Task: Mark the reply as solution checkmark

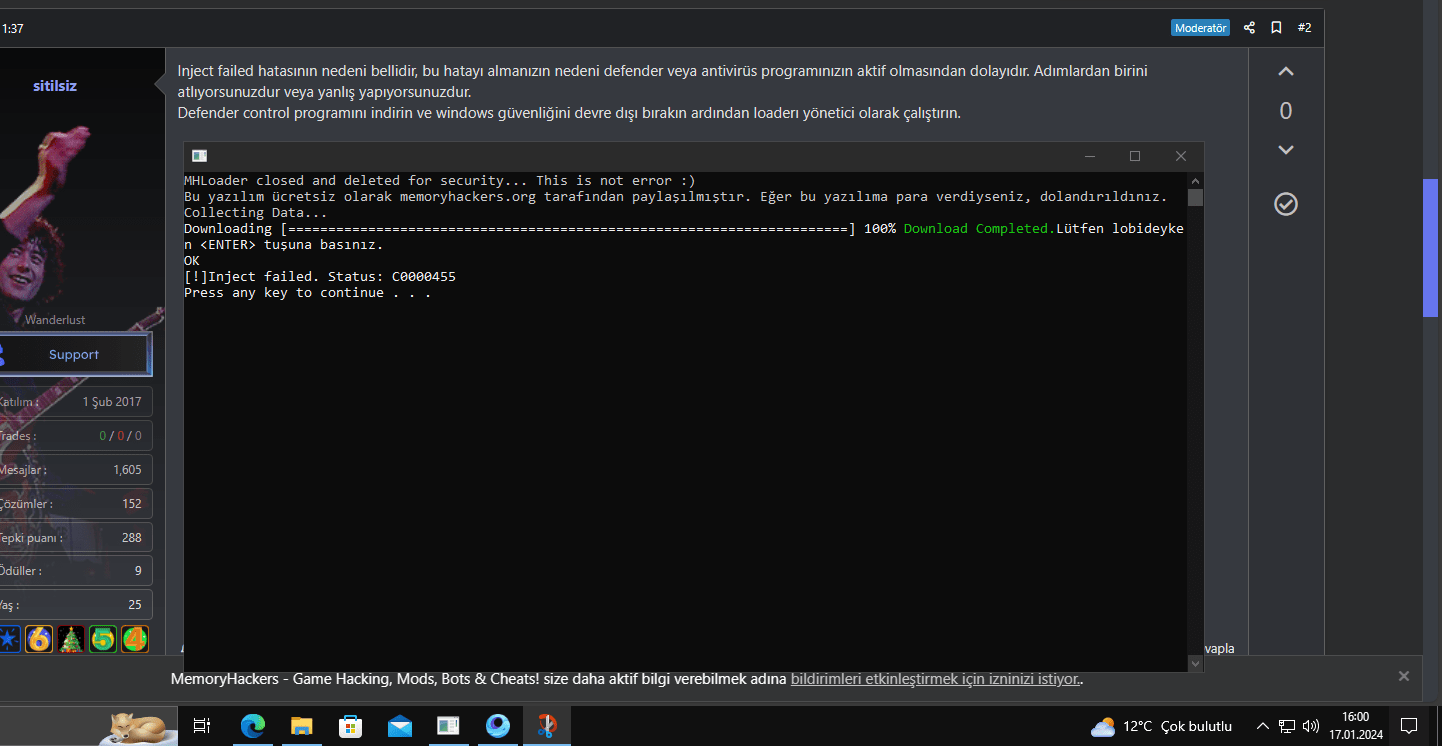Action: 1286,204
